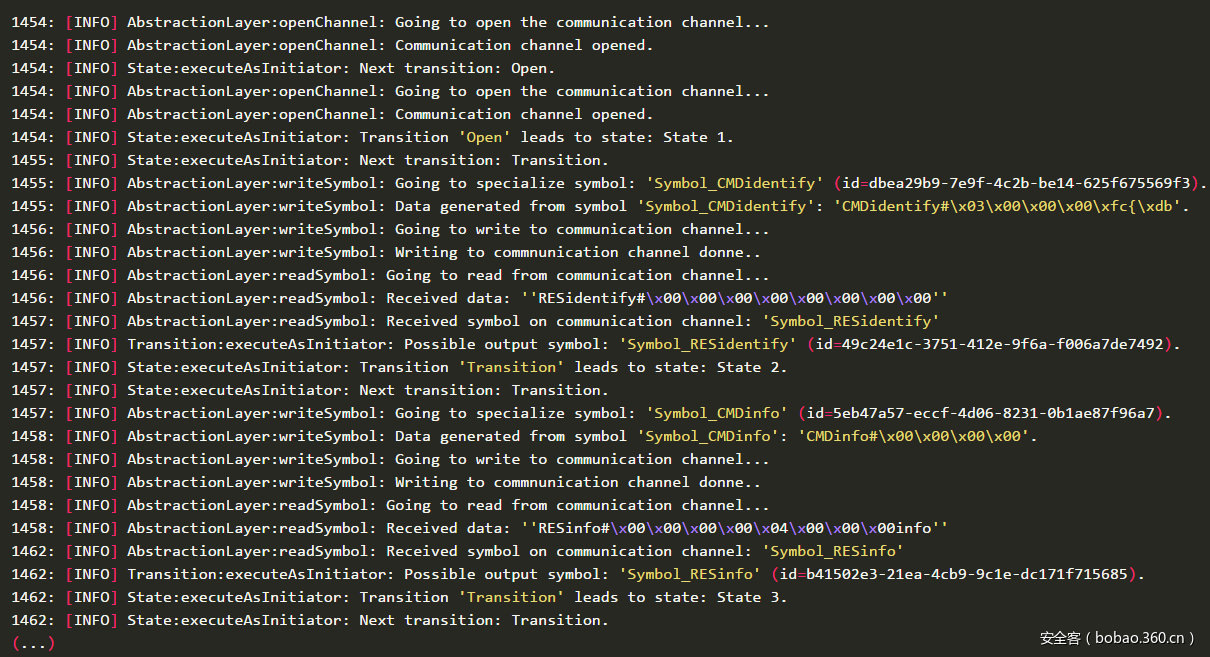Click 'Next transition: Open.' log message
1210x657 pixels.
(457, 68)
